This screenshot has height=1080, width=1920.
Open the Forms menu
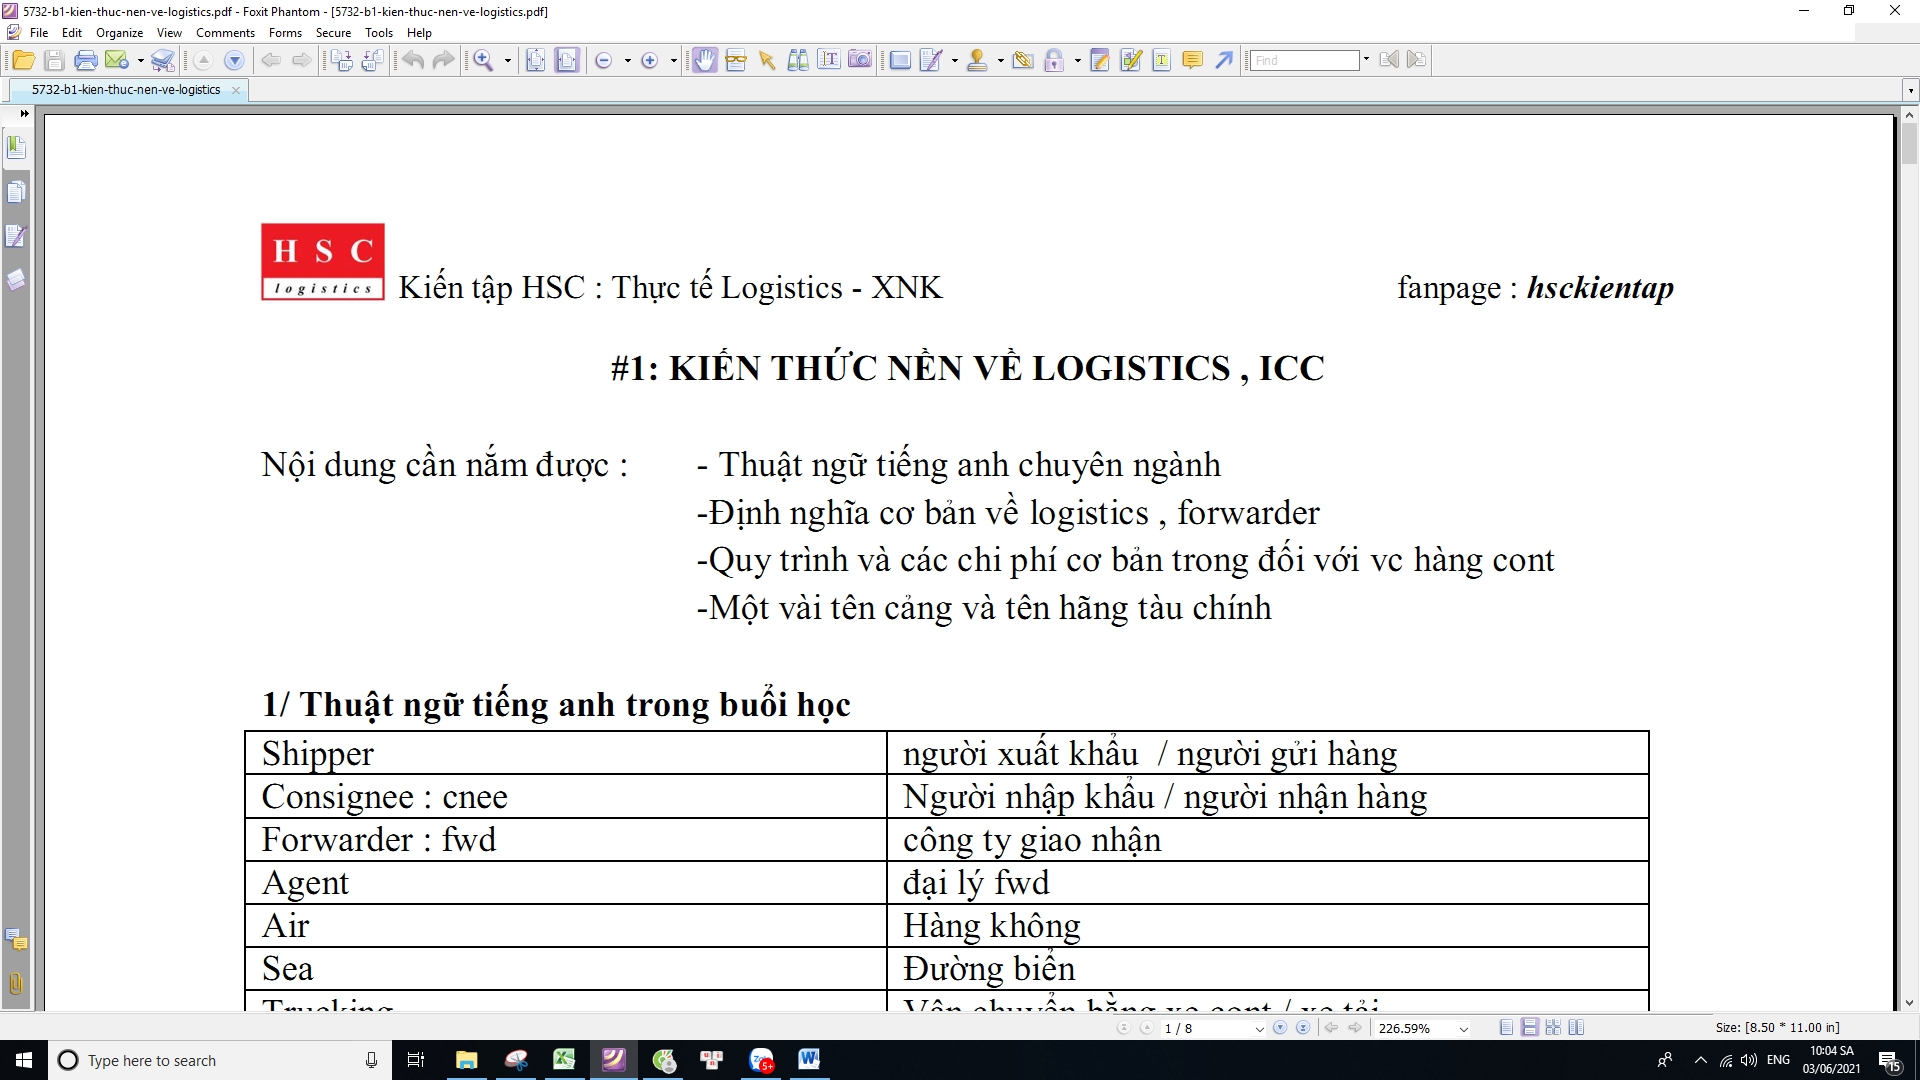pos(285,33)
